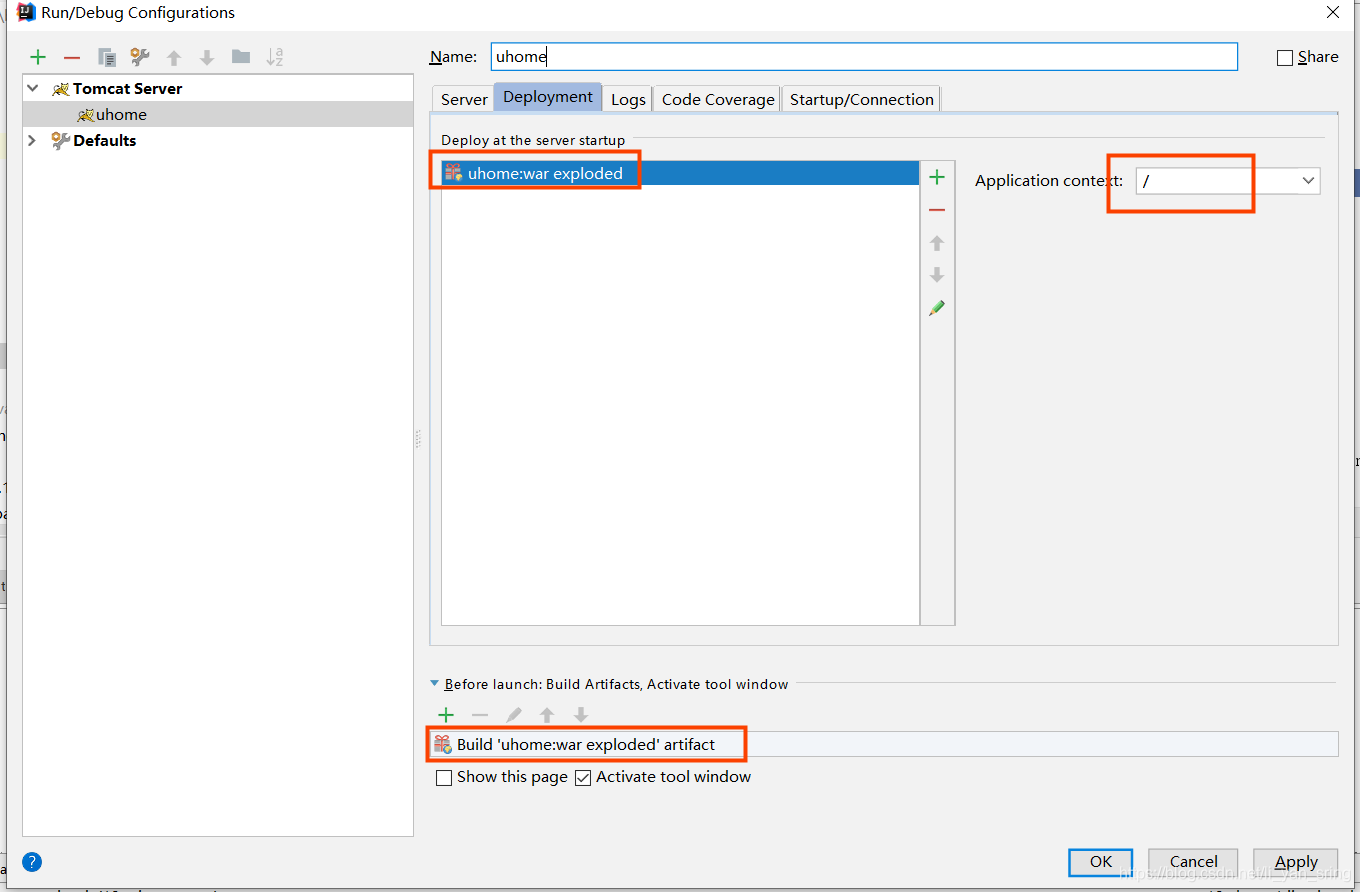This screenshot has width=1360, height=892.
Task: Click the Name text field
Action: (x=864, y=57)
